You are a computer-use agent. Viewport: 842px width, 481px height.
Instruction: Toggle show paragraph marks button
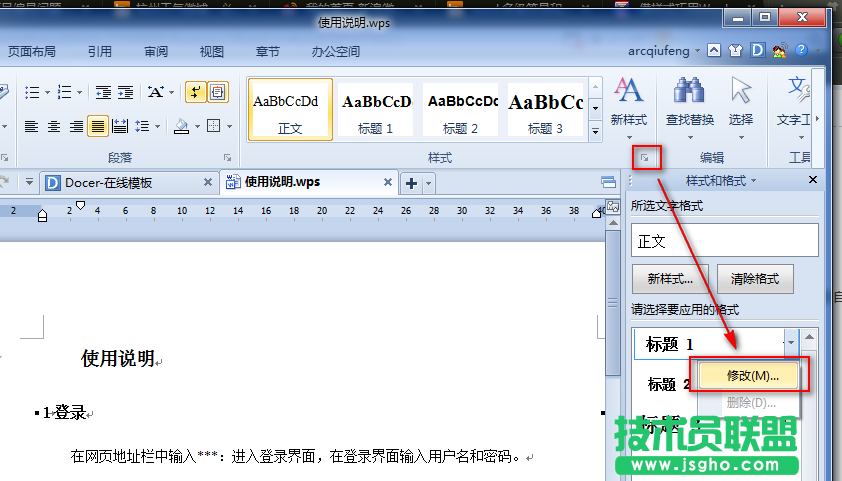tap(195, 92)
